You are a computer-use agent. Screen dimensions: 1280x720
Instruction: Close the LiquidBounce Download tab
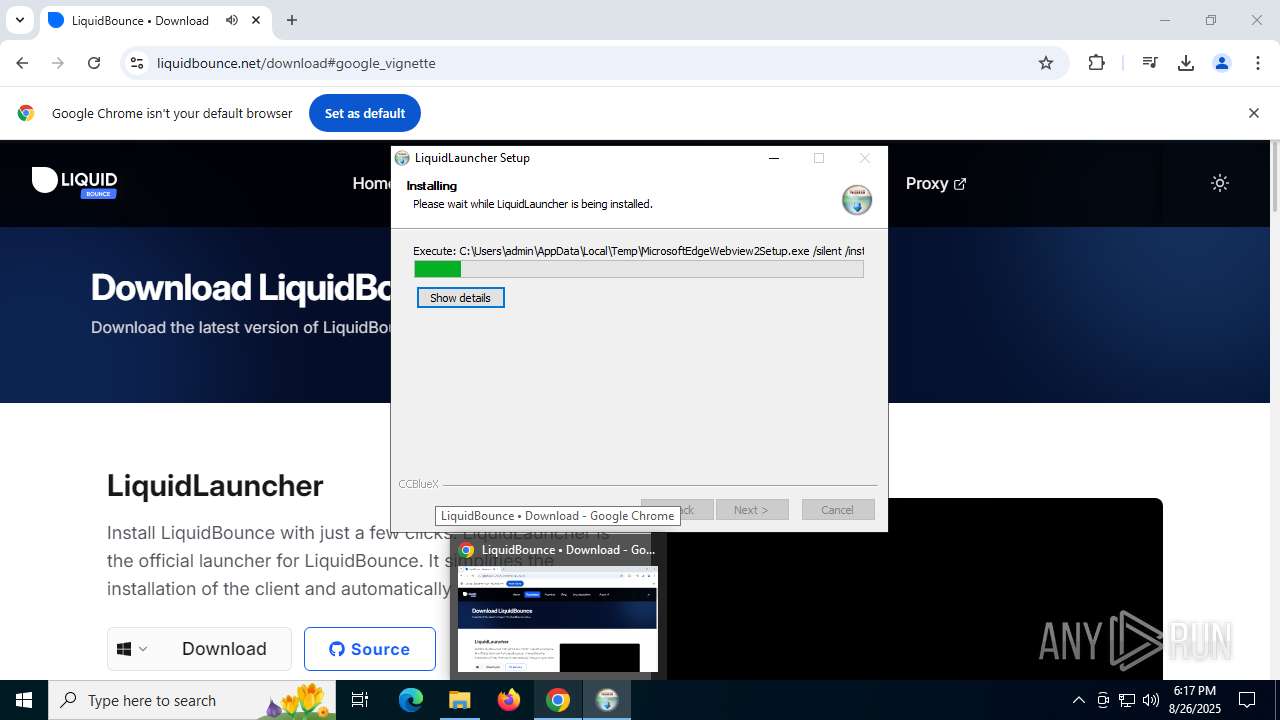(x=256, y=20)
